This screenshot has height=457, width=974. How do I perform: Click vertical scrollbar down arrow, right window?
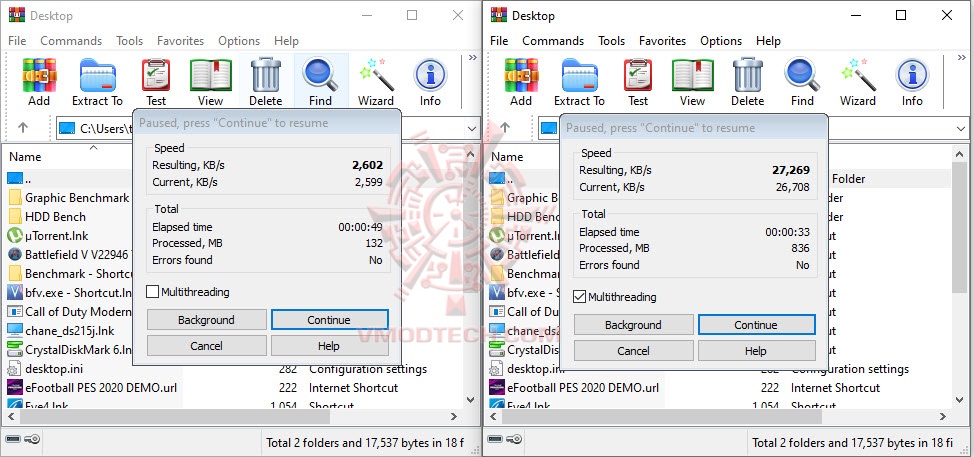[959, 399]
